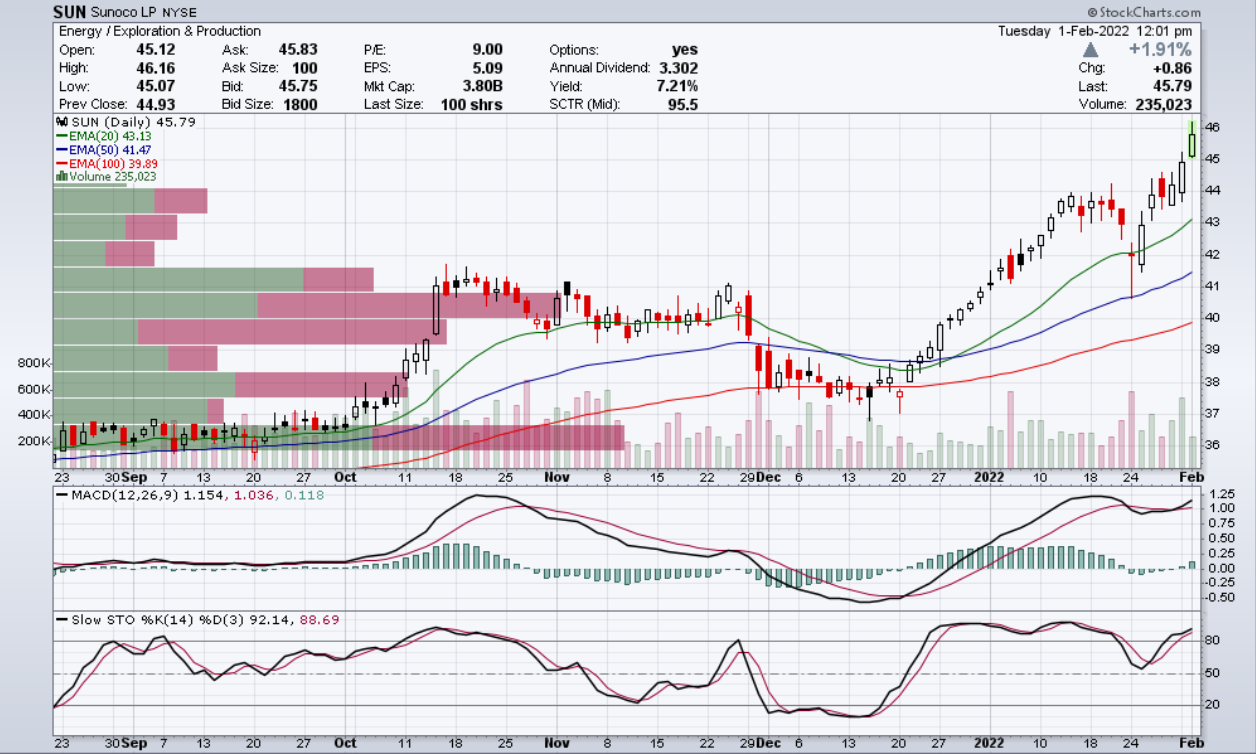Click the Feb label on the bottom date axis
The image size is (1256, 754).
point(1192,744)
